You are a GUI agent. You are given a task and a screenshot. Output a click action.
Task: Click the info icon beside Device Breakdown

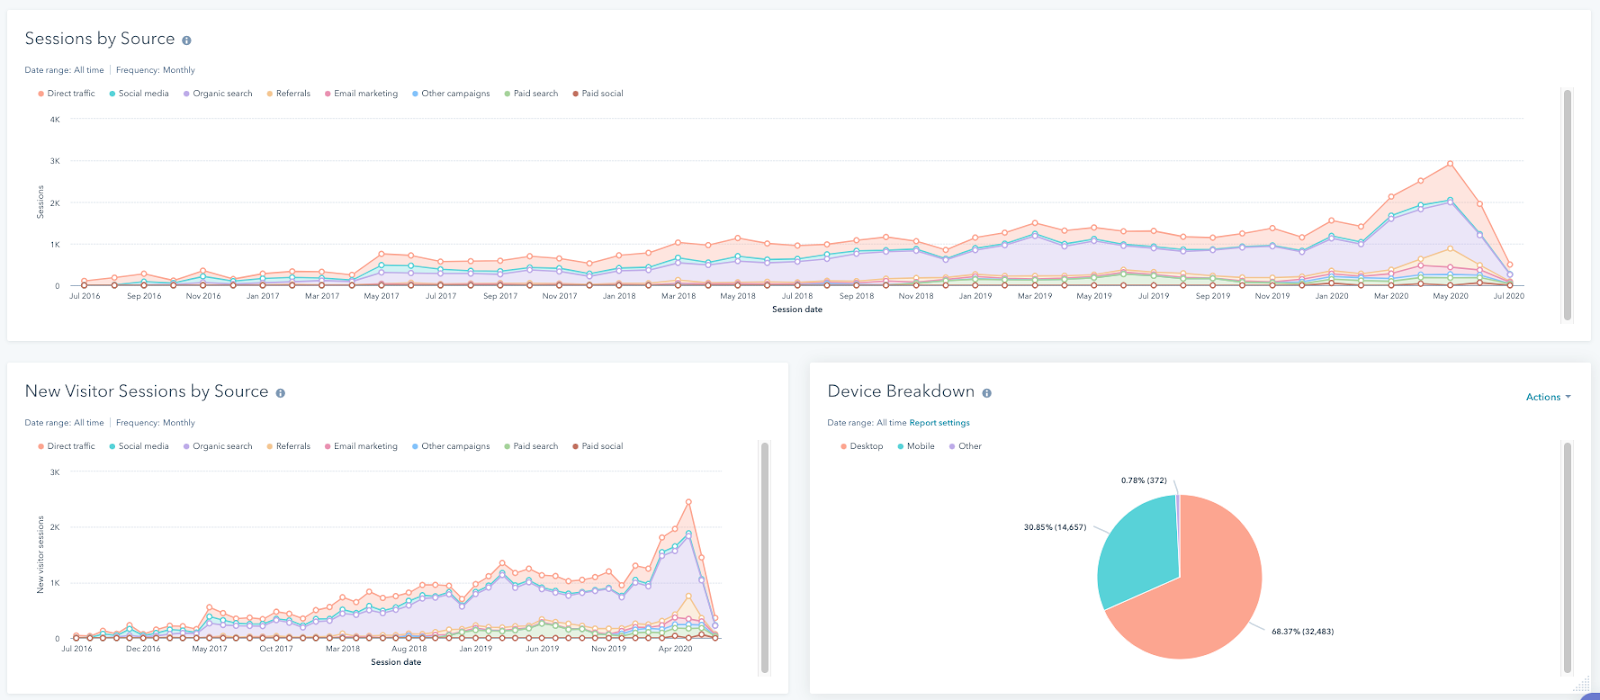[x=986, y=393]
